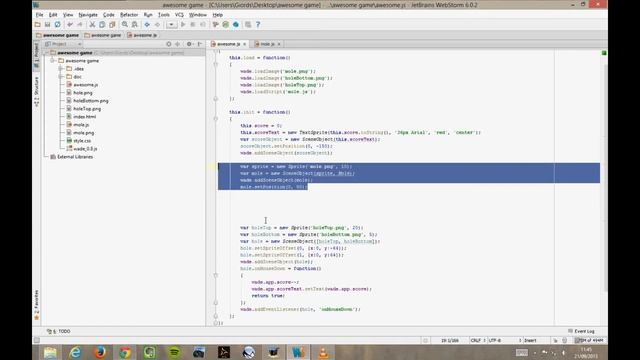Open the Navigate menu
The height and width of the screenshot is (360, 640).
coord(88,15)
